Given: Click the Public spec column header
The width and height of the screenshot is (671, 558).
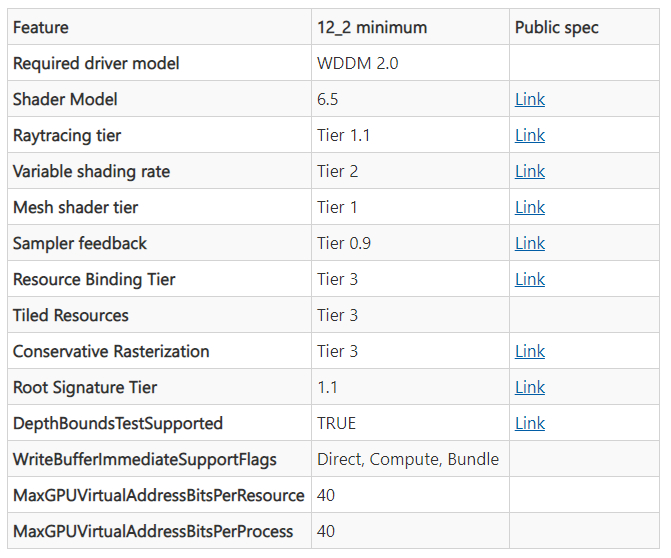Looking at the screenshot, I should (556, 28).
